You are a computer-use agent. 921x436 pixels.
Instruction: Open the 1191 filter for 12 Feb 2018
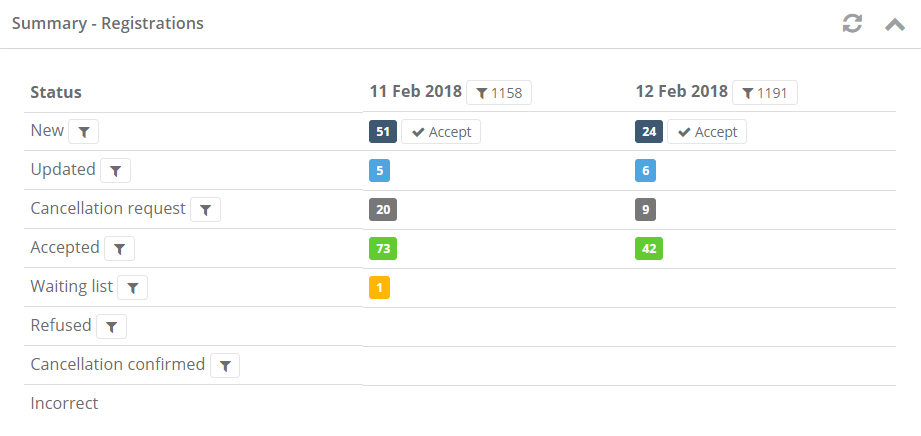point(765,93)
